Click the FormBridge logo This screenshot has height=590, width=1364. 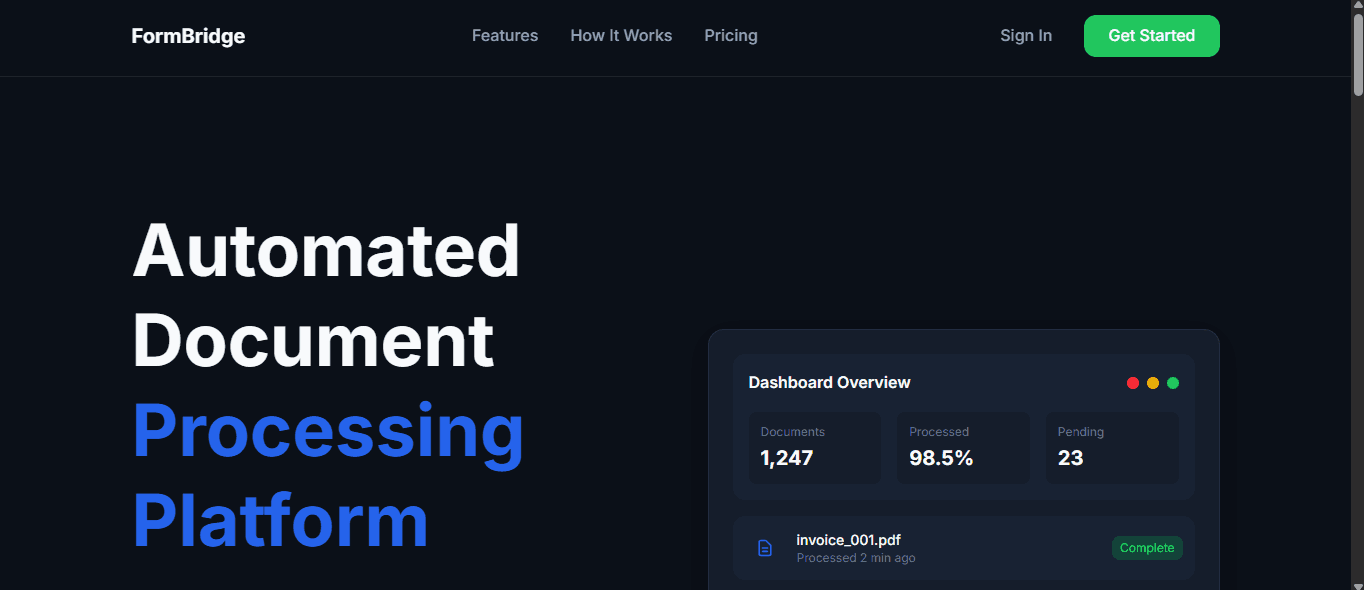coord(188,36)
